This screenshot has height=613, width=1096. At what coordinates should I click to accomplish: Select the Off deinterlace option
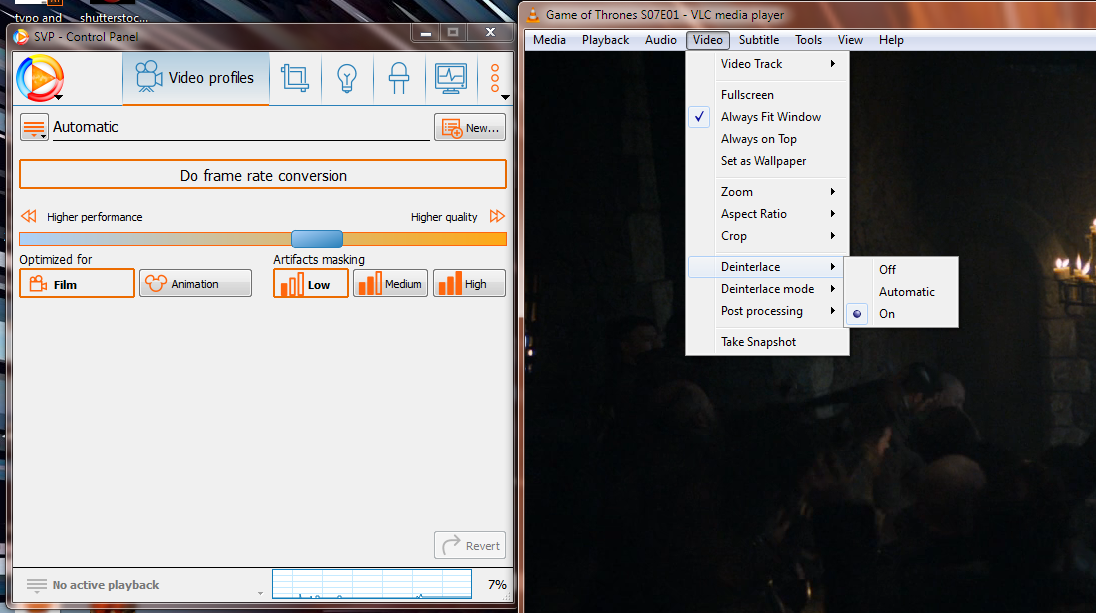(x=887, y=270)
